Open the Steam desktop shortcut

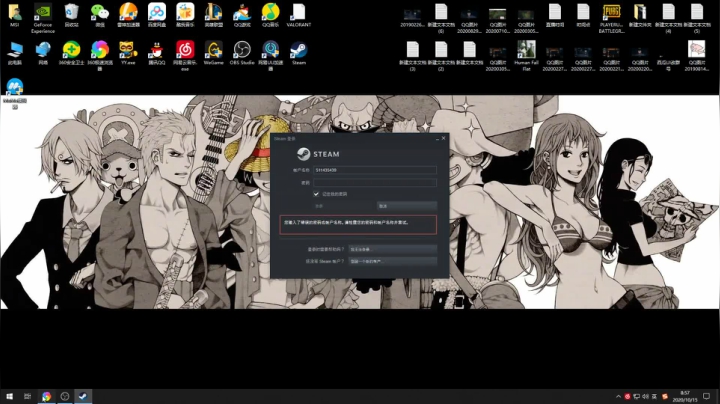click(299, 53)
